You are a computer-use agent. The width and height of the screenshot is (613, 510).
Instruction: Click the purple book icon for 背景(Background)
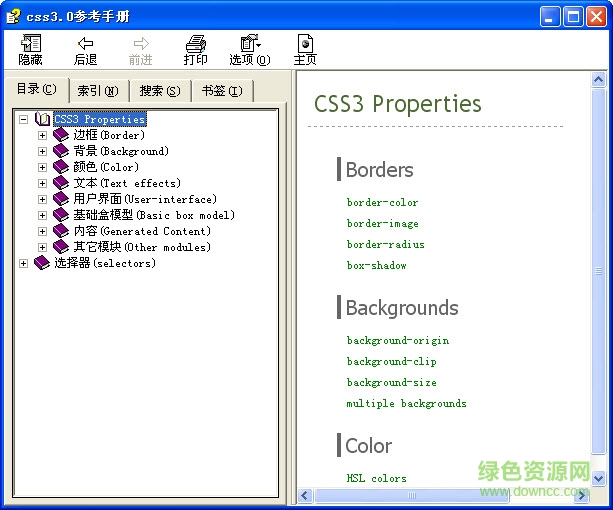pos(61,151)
